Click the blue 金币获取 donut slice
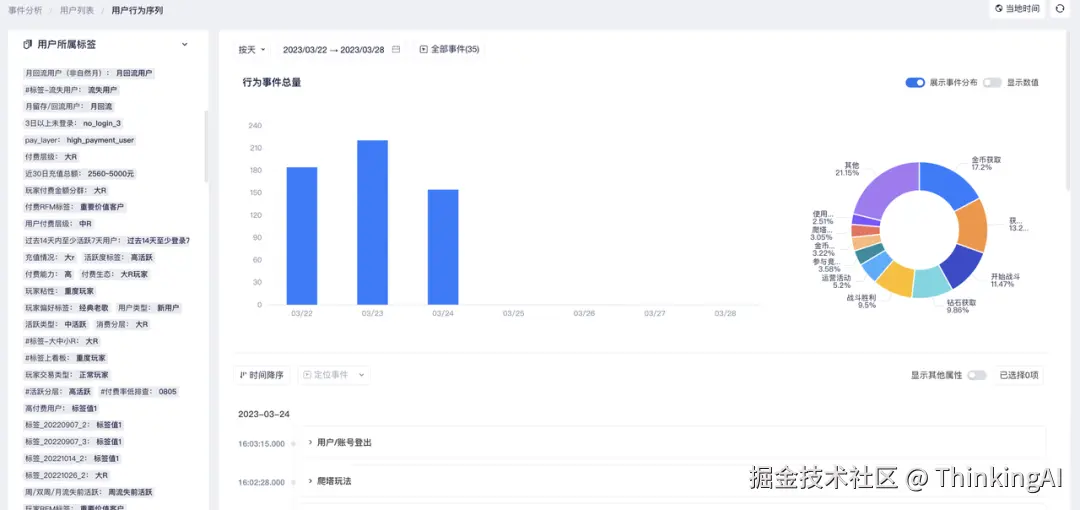 [946, 181]
